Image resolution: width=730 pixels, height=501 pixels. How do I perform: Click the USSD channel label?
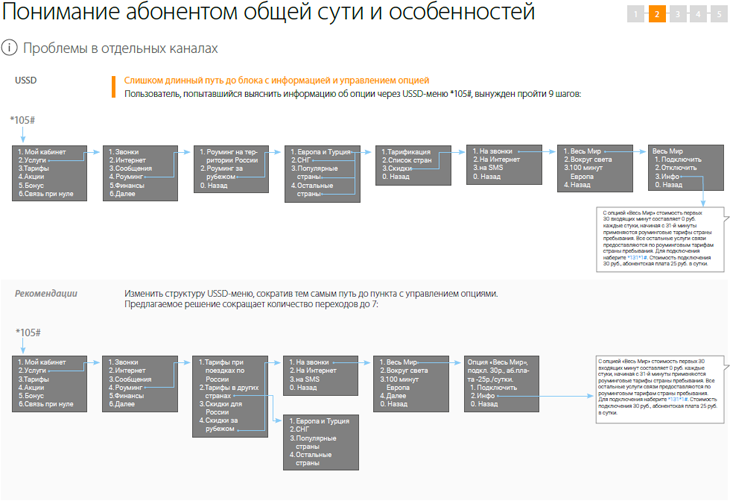(26, 80)
